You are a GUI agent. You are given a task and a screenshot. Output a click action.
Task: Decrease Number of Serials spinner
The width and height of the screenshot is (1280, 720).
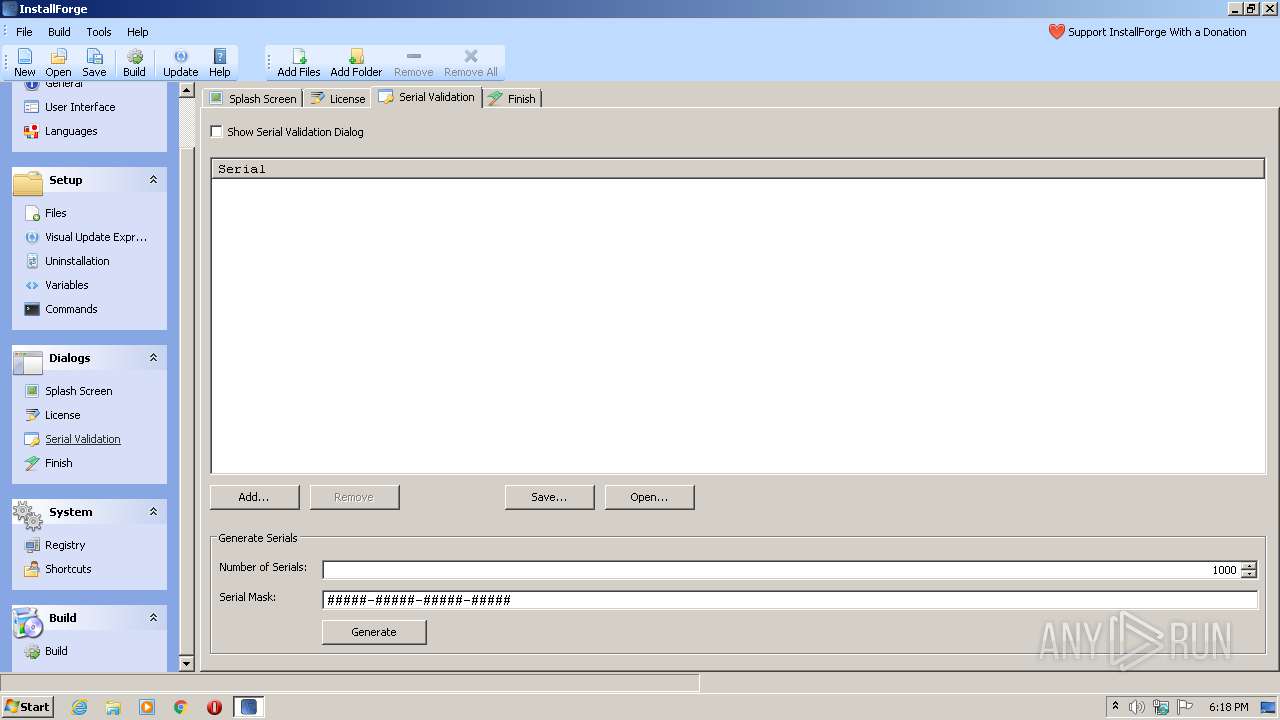(1248, 574)
